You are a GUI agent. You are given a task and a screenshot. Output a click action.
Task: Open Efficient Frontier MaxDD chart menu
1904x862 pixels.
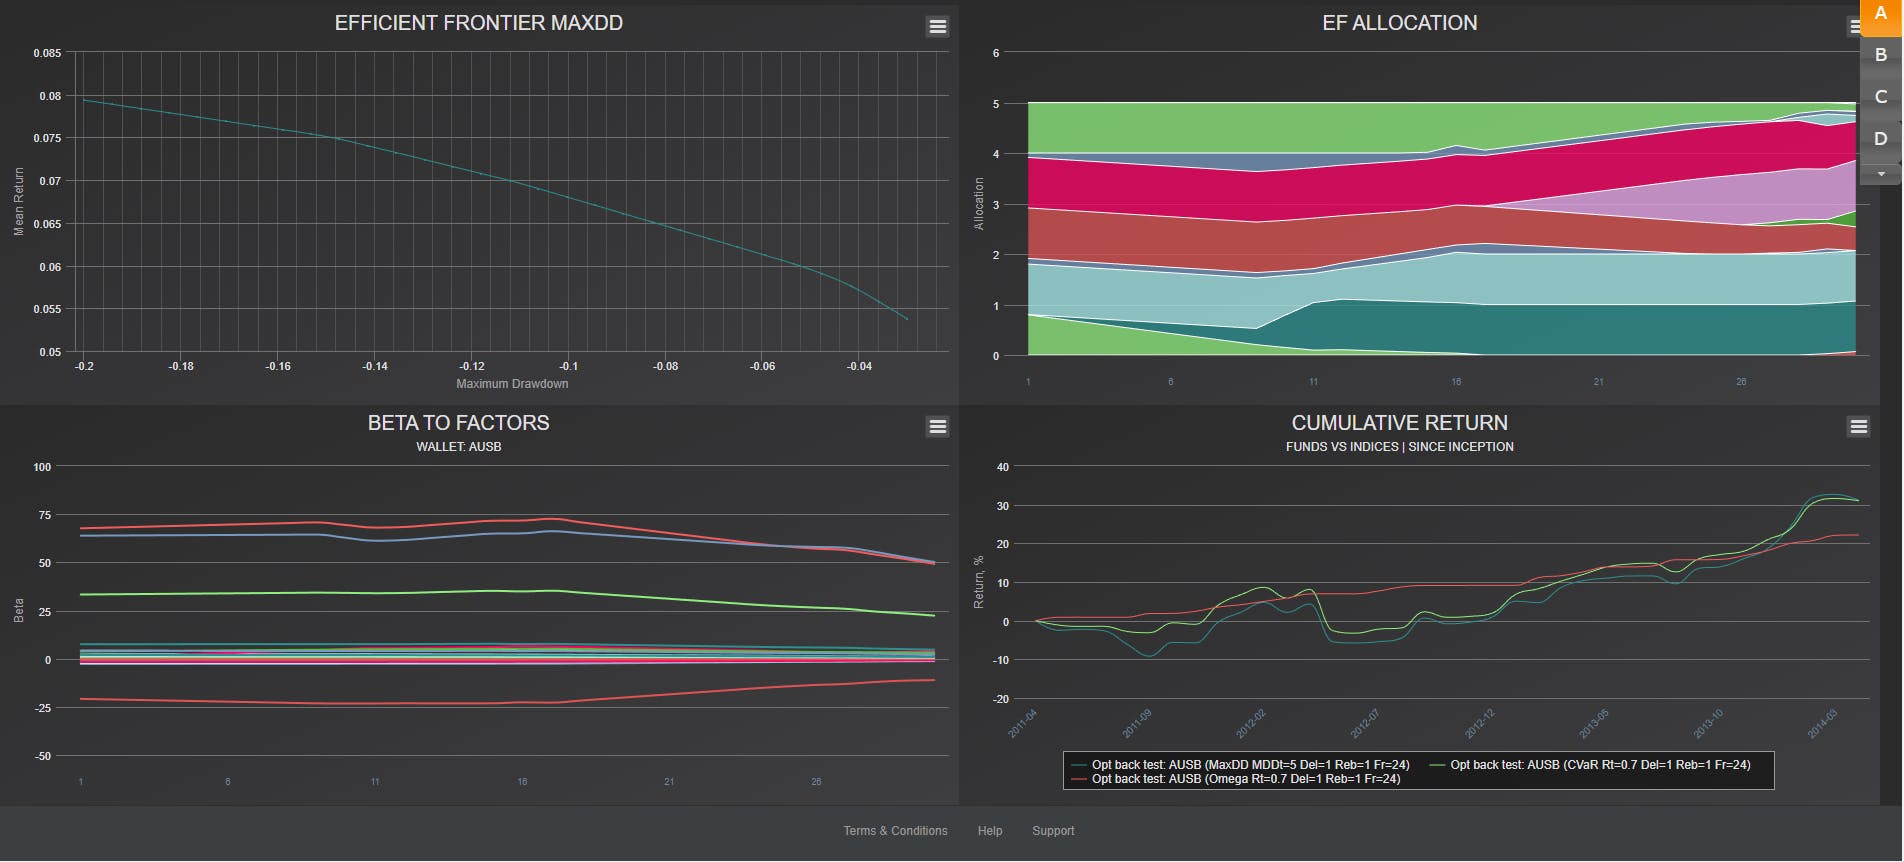937,27
